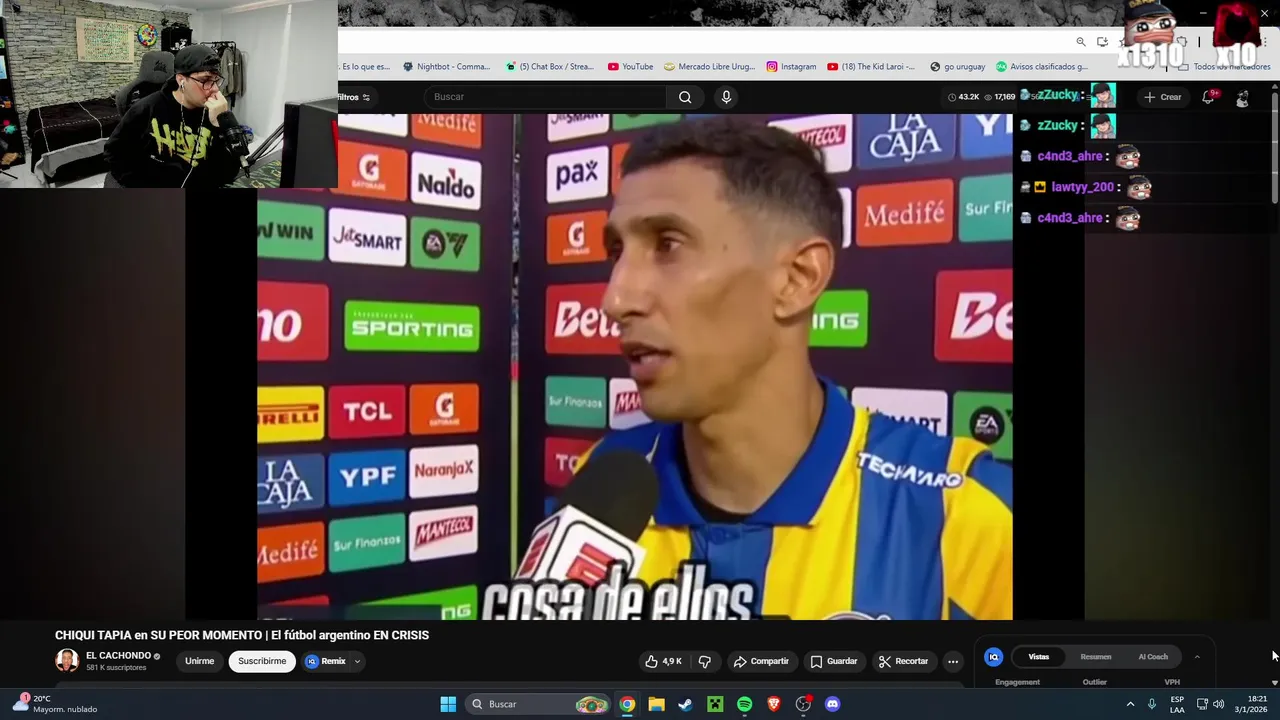Image resolution: width=1280 pixels, height=720 pixels.
Task: Open Mercado Libre Uruguay bookmark
Action: click(x=709, y=67)
